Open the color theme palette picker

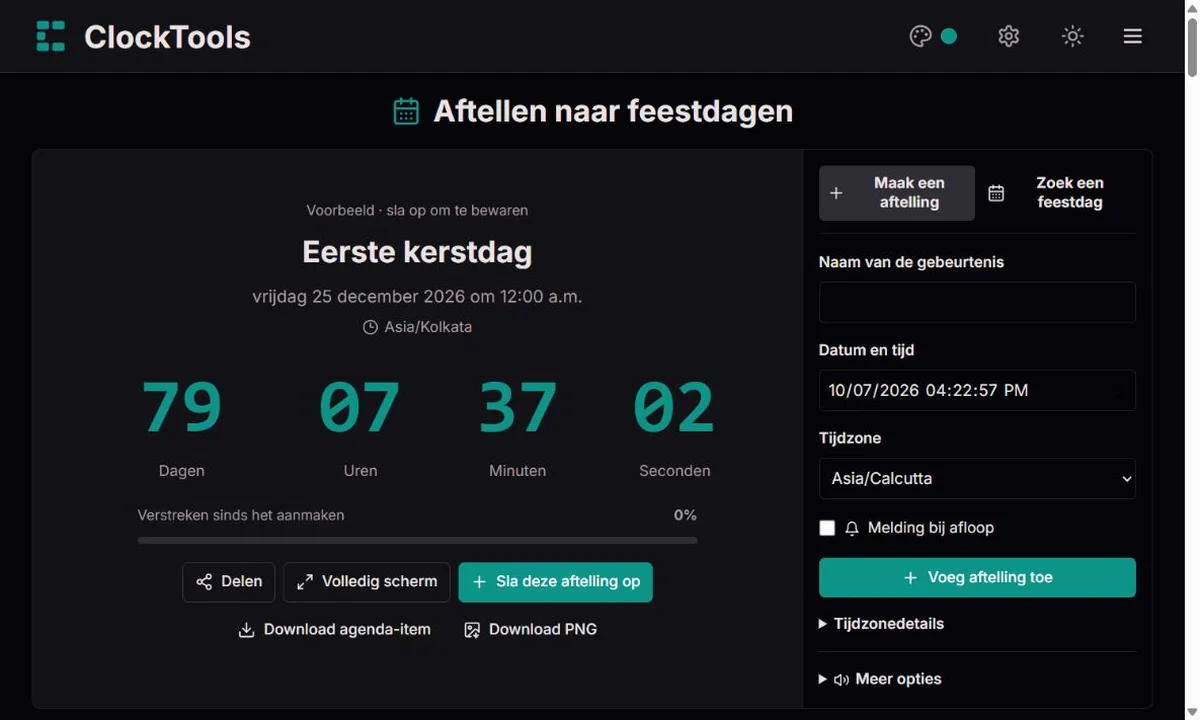(920, 37)
